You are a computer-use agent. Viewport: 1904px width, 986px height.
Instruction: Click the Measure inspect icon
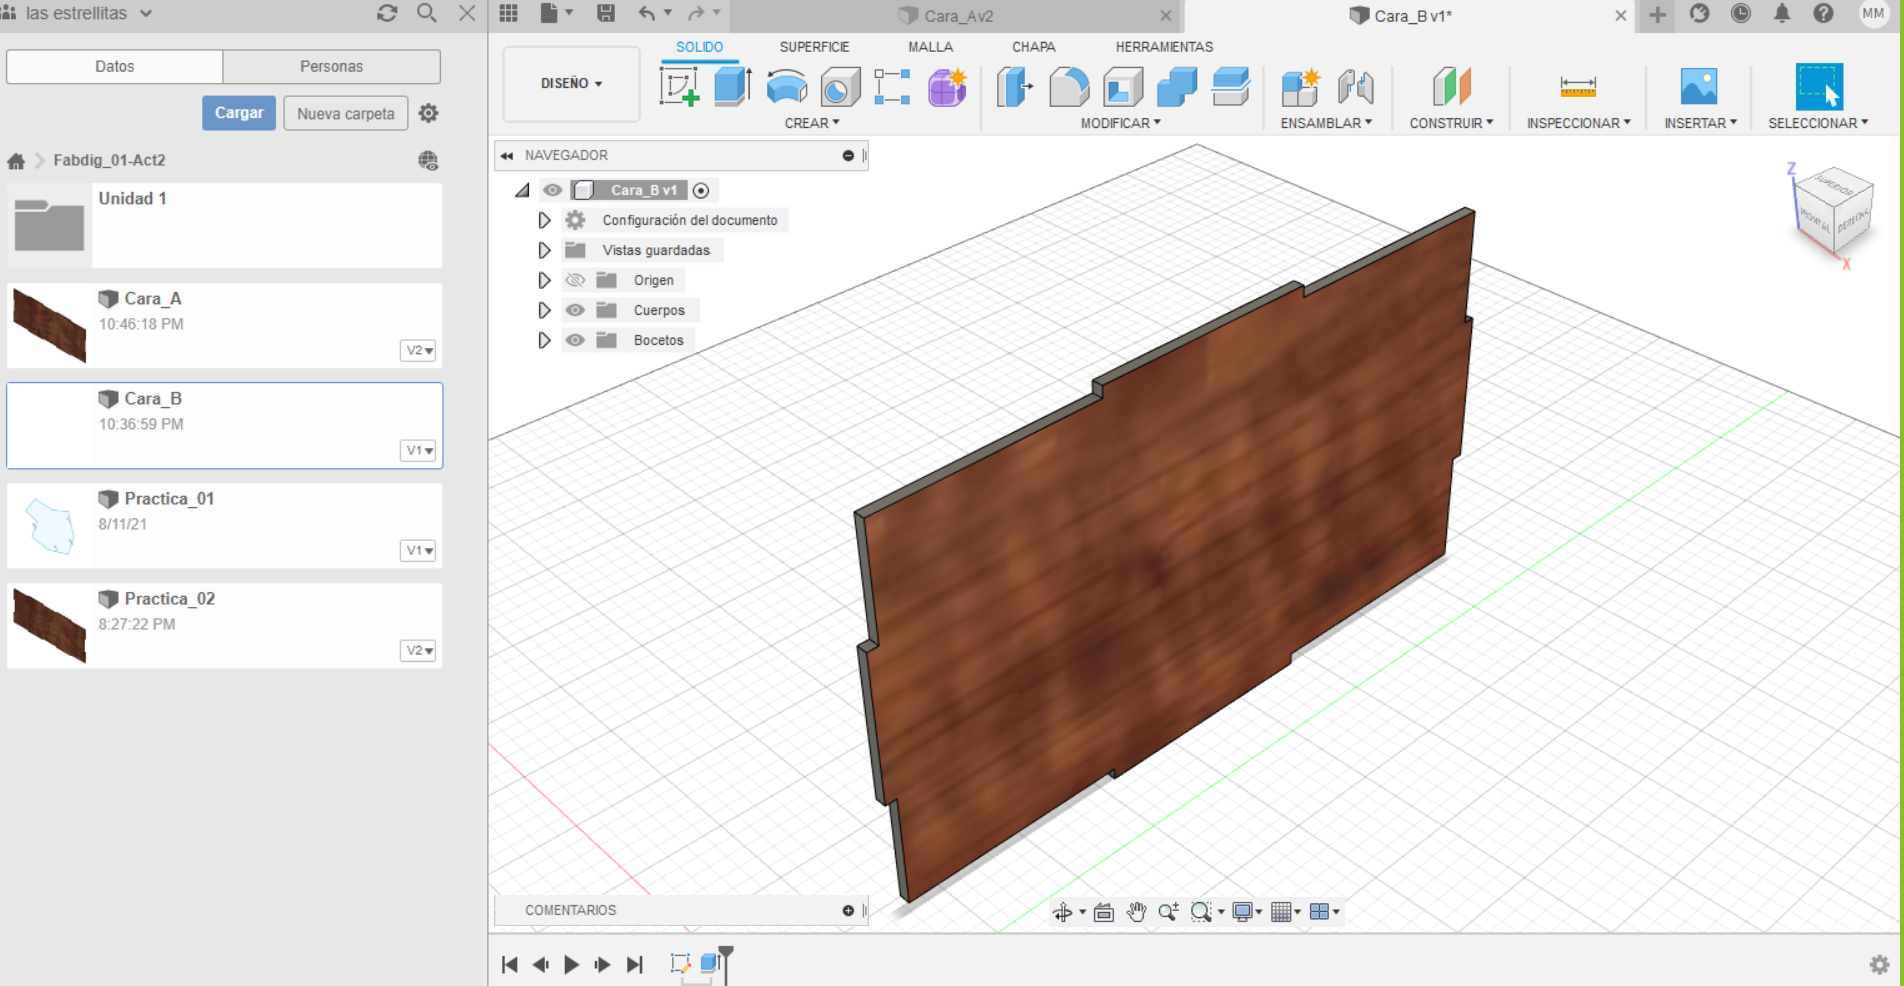[1578, 86]
